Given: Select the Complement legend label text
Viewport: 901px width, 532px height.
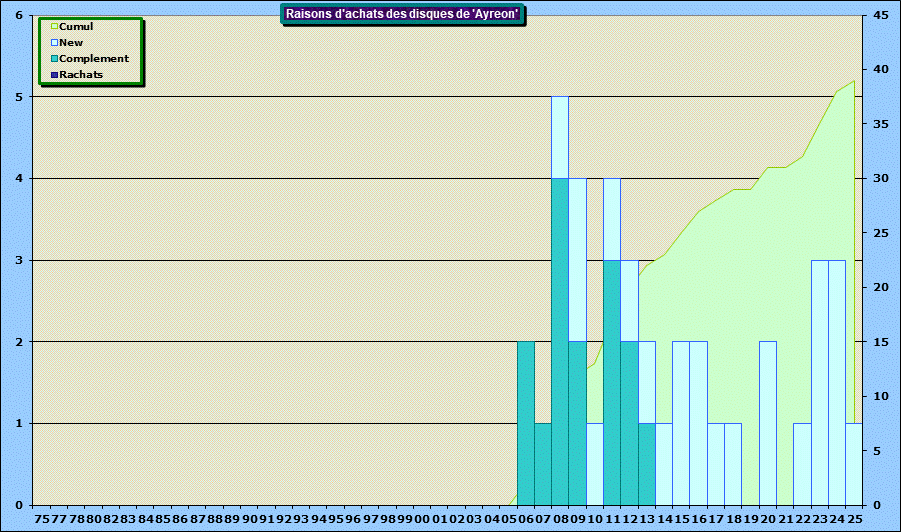Looking at the screenshot, I should pyautogui.click(x=94, y=59).
